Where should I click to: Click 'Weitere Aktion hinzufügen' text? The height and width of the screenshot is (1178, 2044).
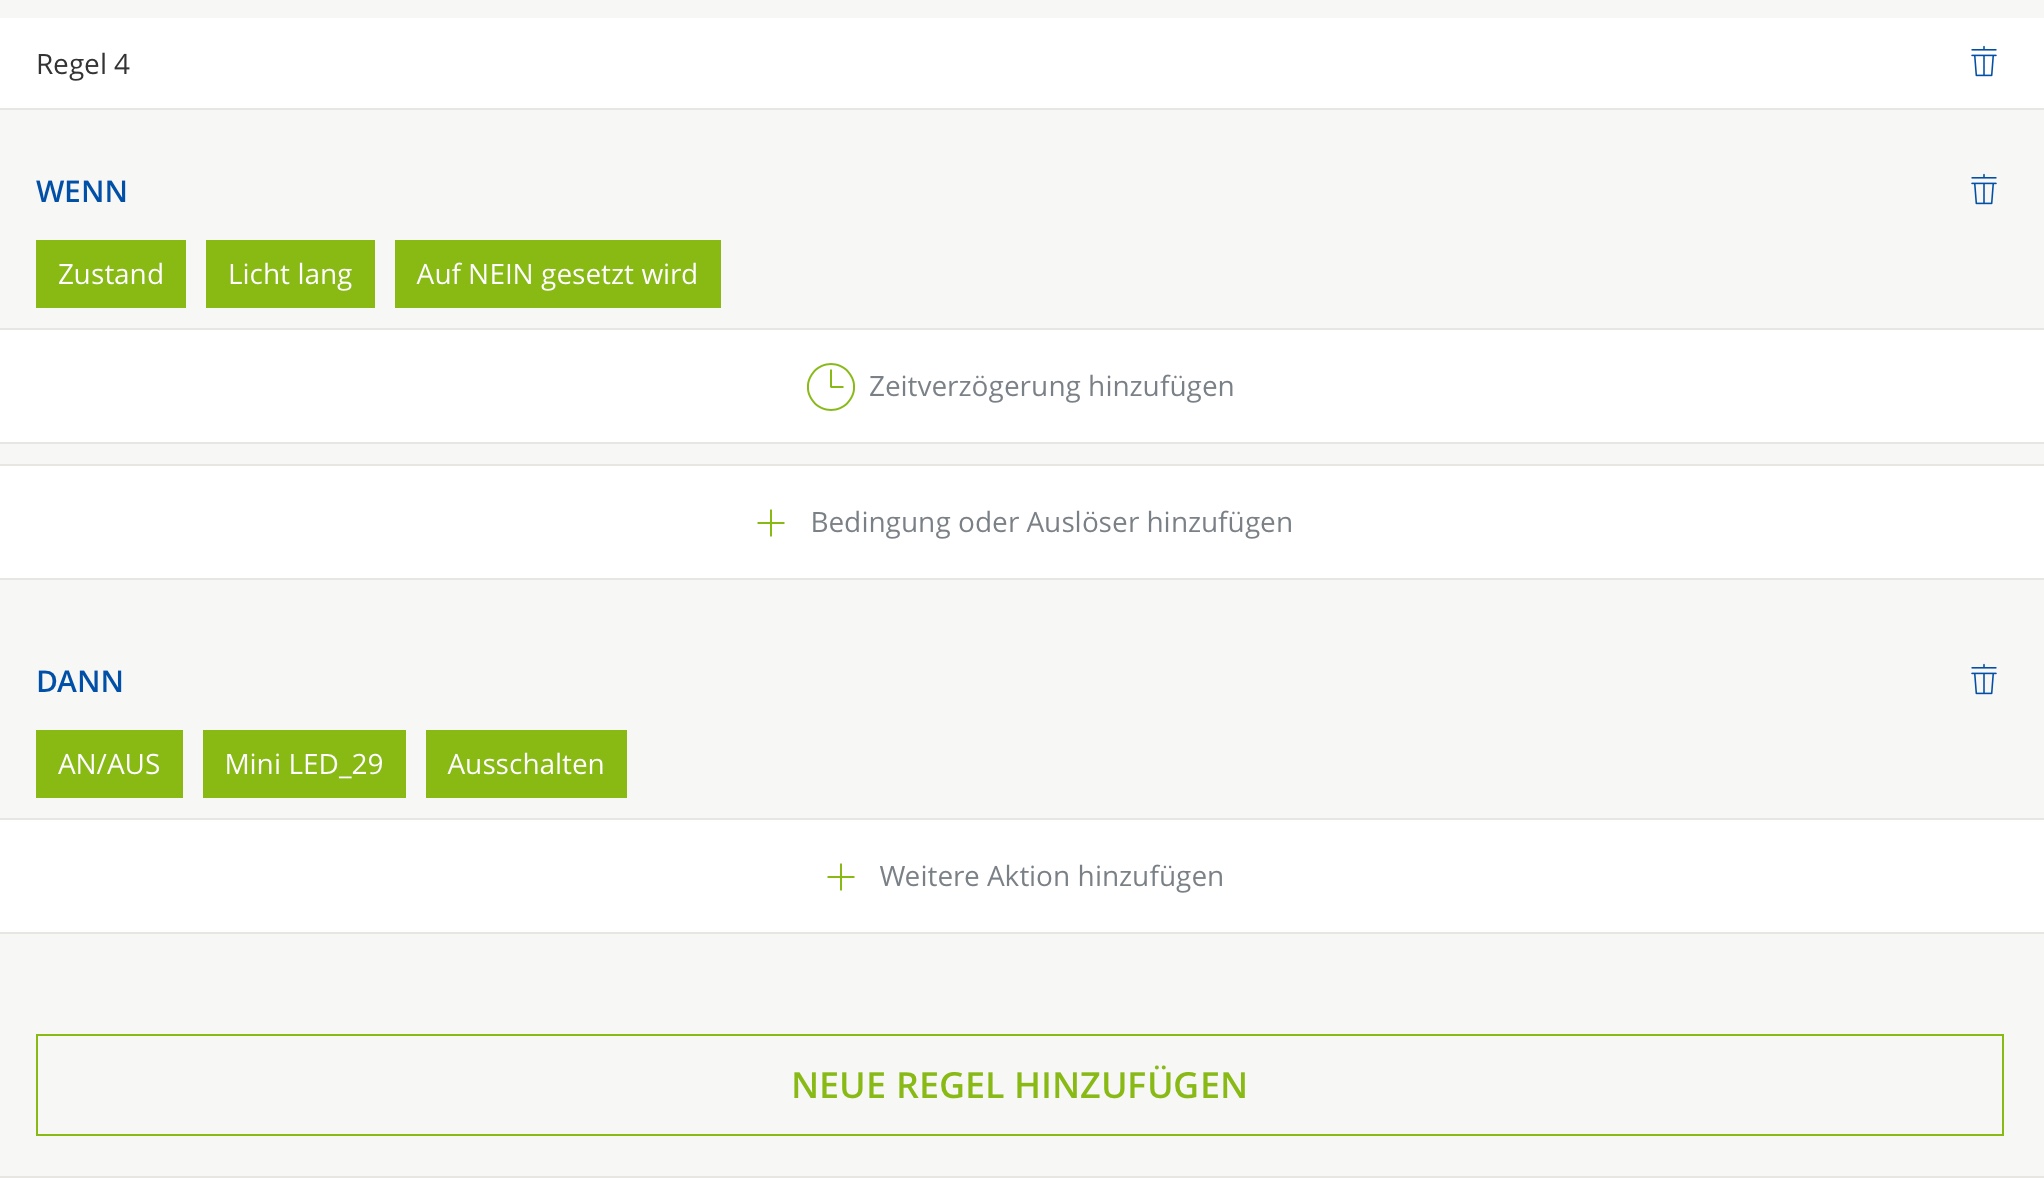point(1051,877)
